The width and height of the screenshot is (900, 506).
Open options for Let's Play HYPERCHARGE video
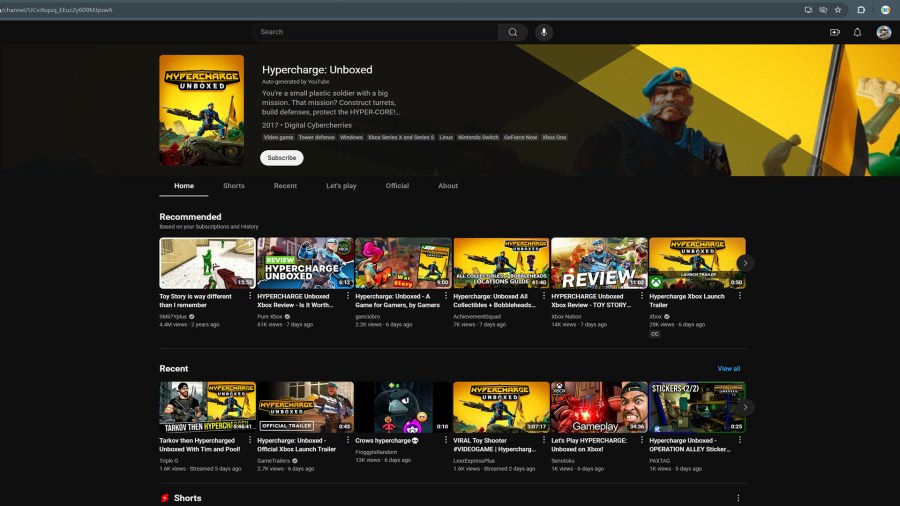(642, 440)
